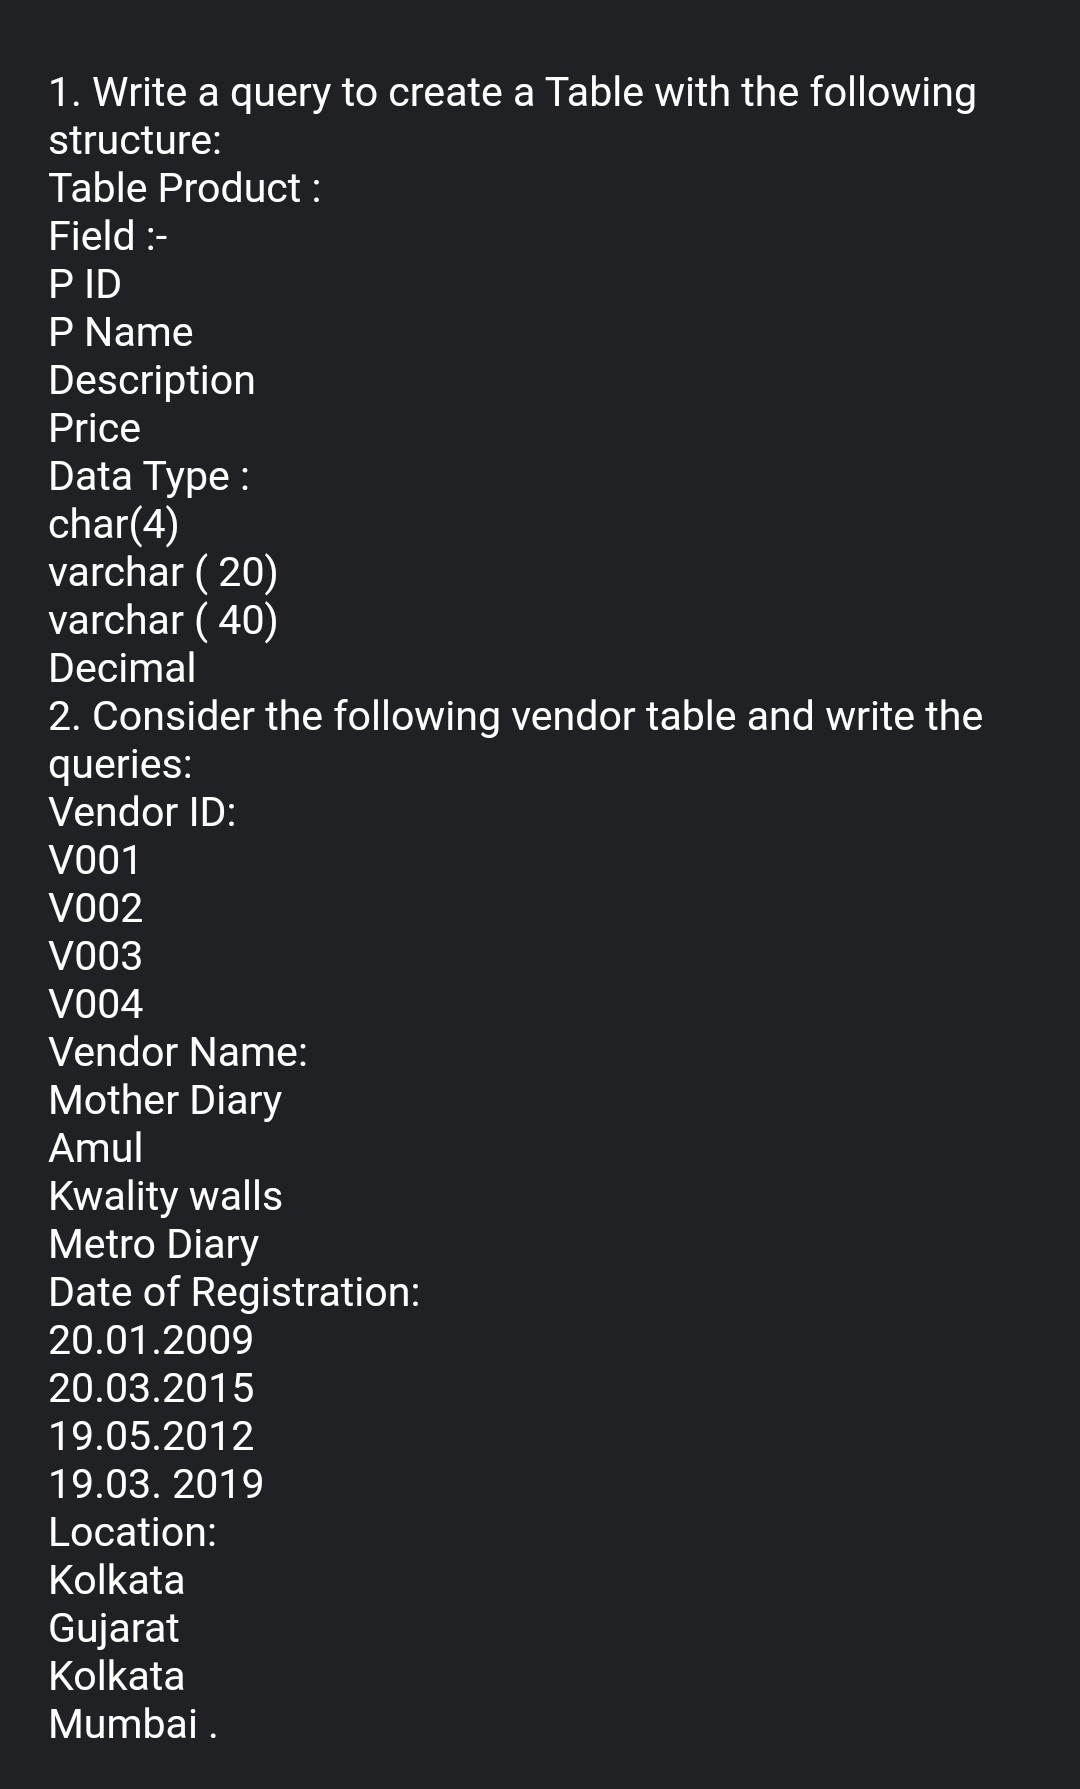
Task: Tap the 'Amul' vendor name
Action: (96, 1148)
